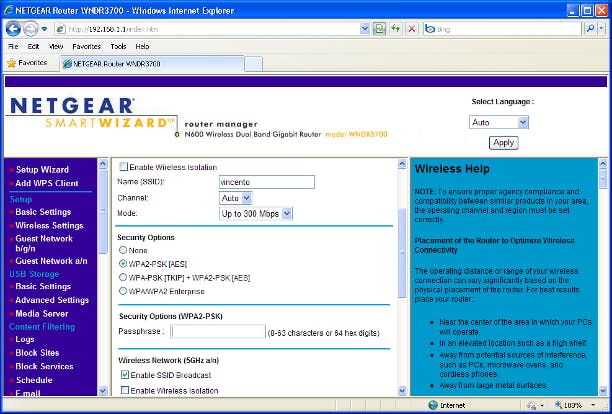Open Logs under Content Filtering

[x=25, y=339]
